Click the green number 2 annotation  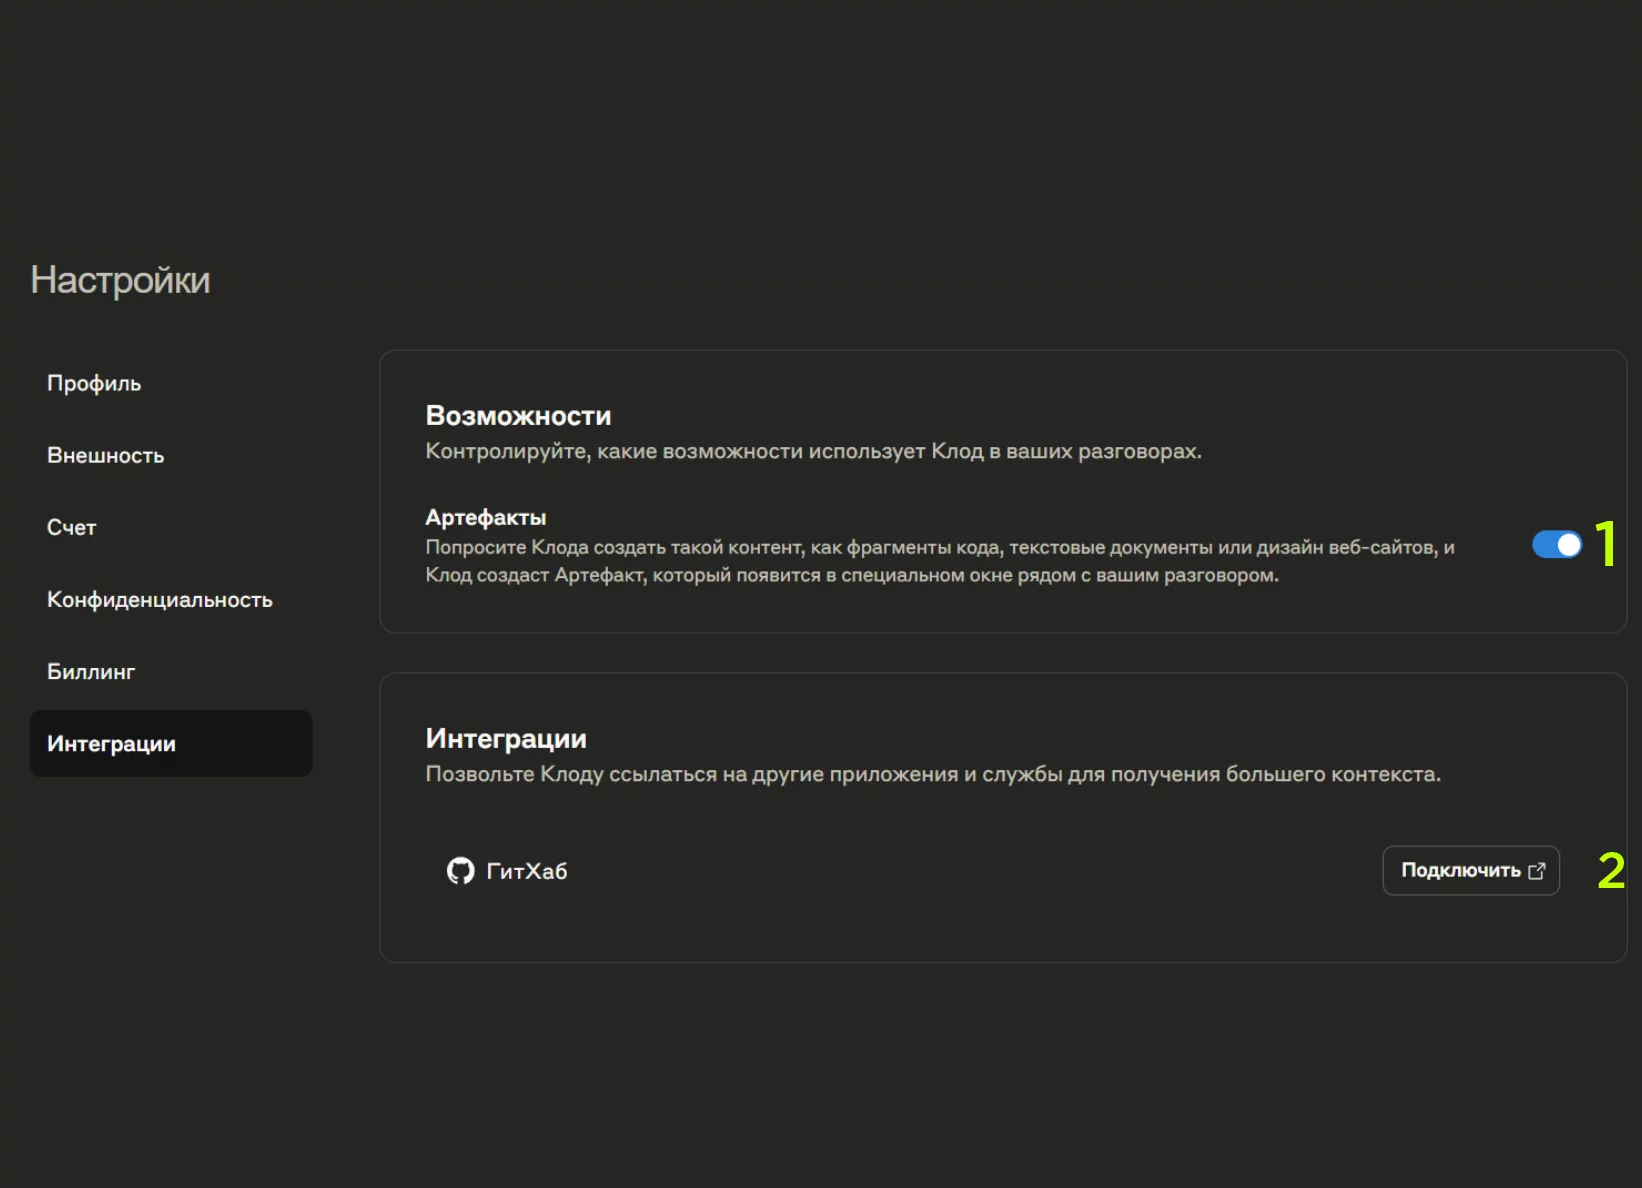click(1610, 871)
